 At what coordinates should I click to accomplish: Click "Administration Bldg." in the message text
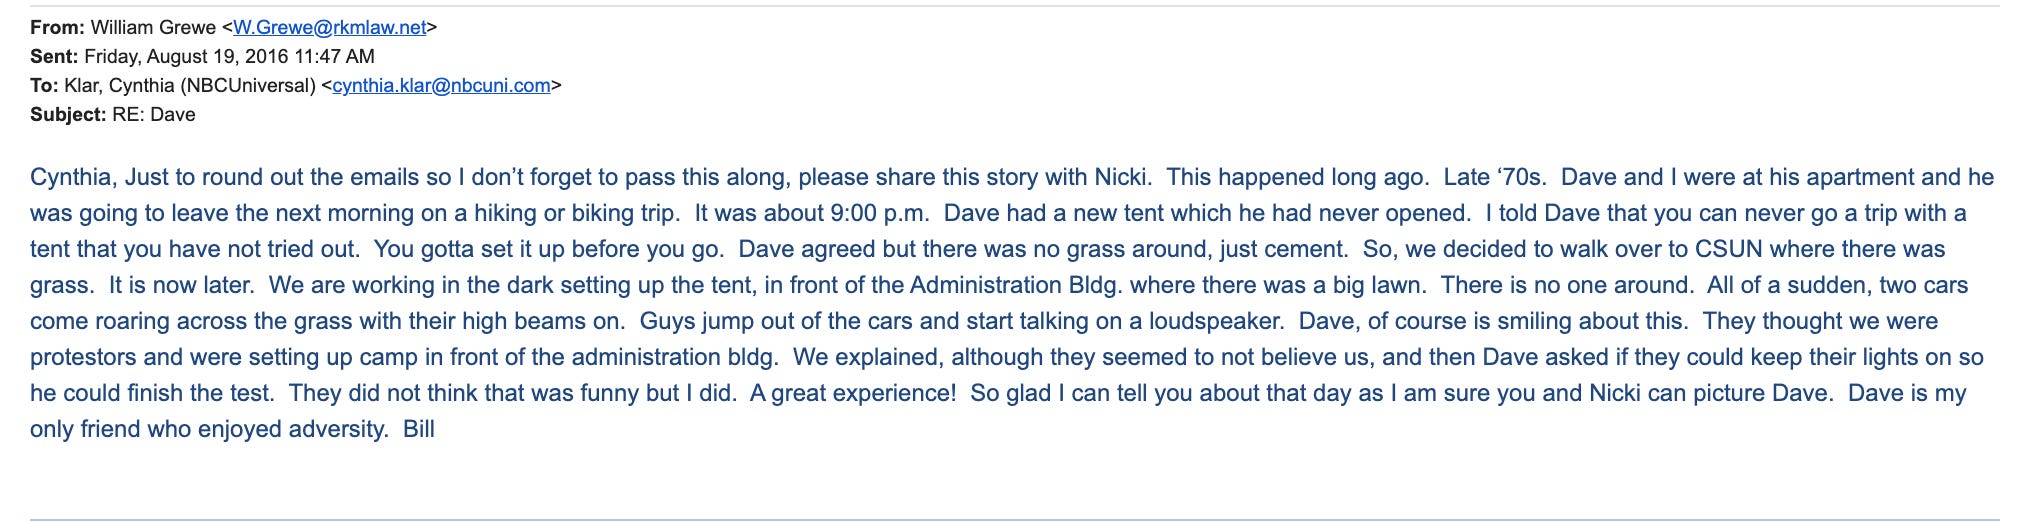point(1016,286)
